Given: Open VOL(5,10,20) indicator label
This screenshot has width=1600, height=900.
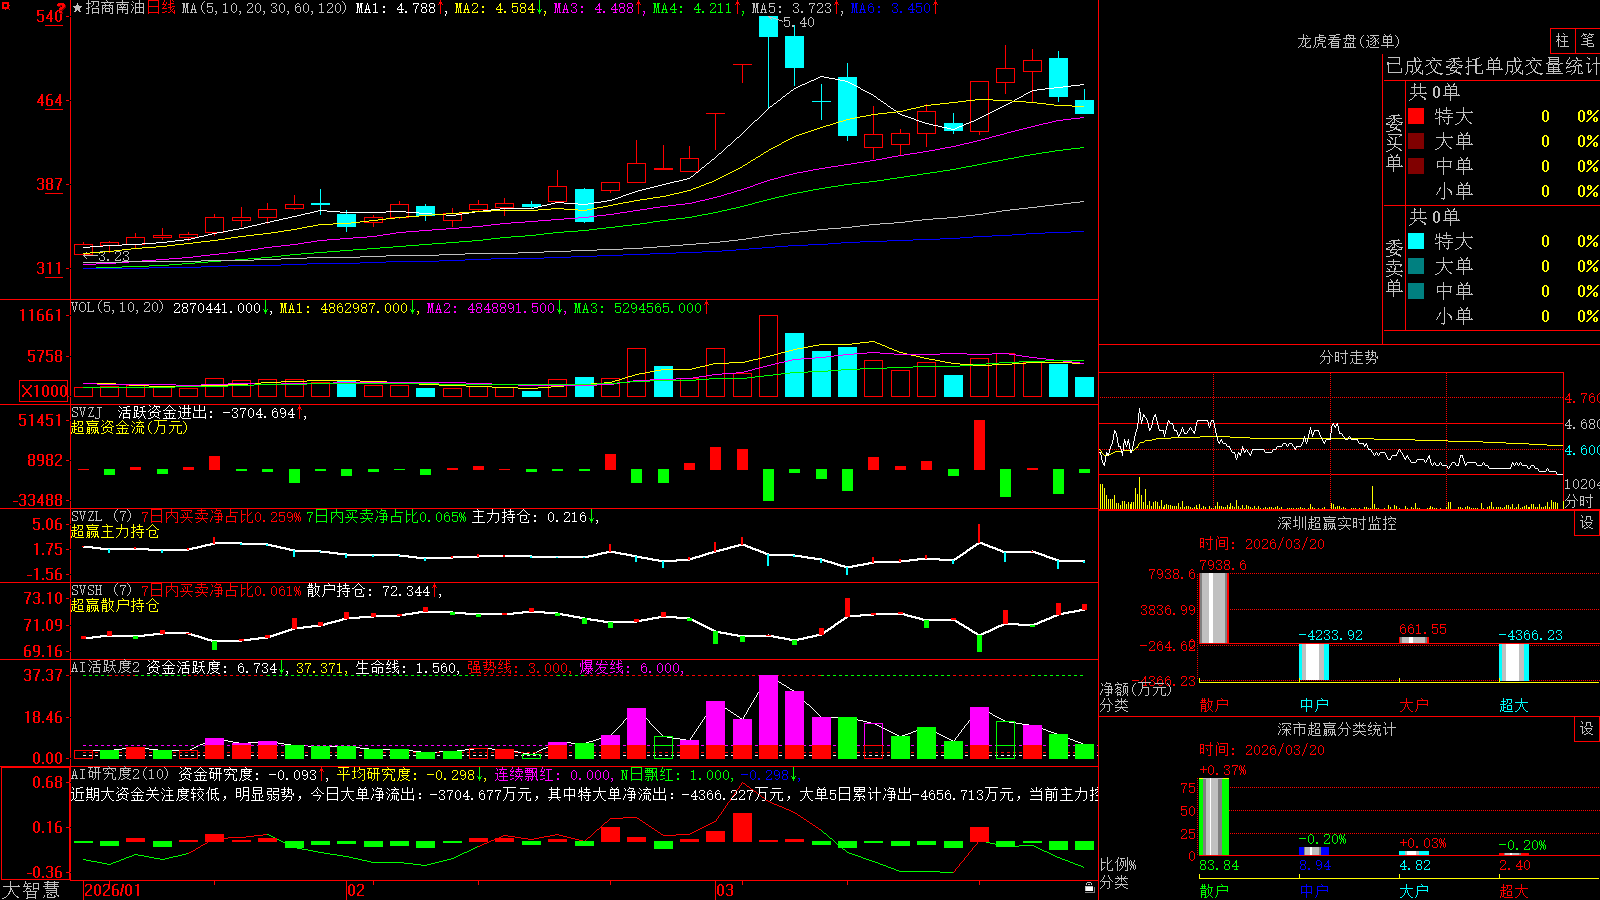Looking at the screenshot, I should tap(117, 308).
